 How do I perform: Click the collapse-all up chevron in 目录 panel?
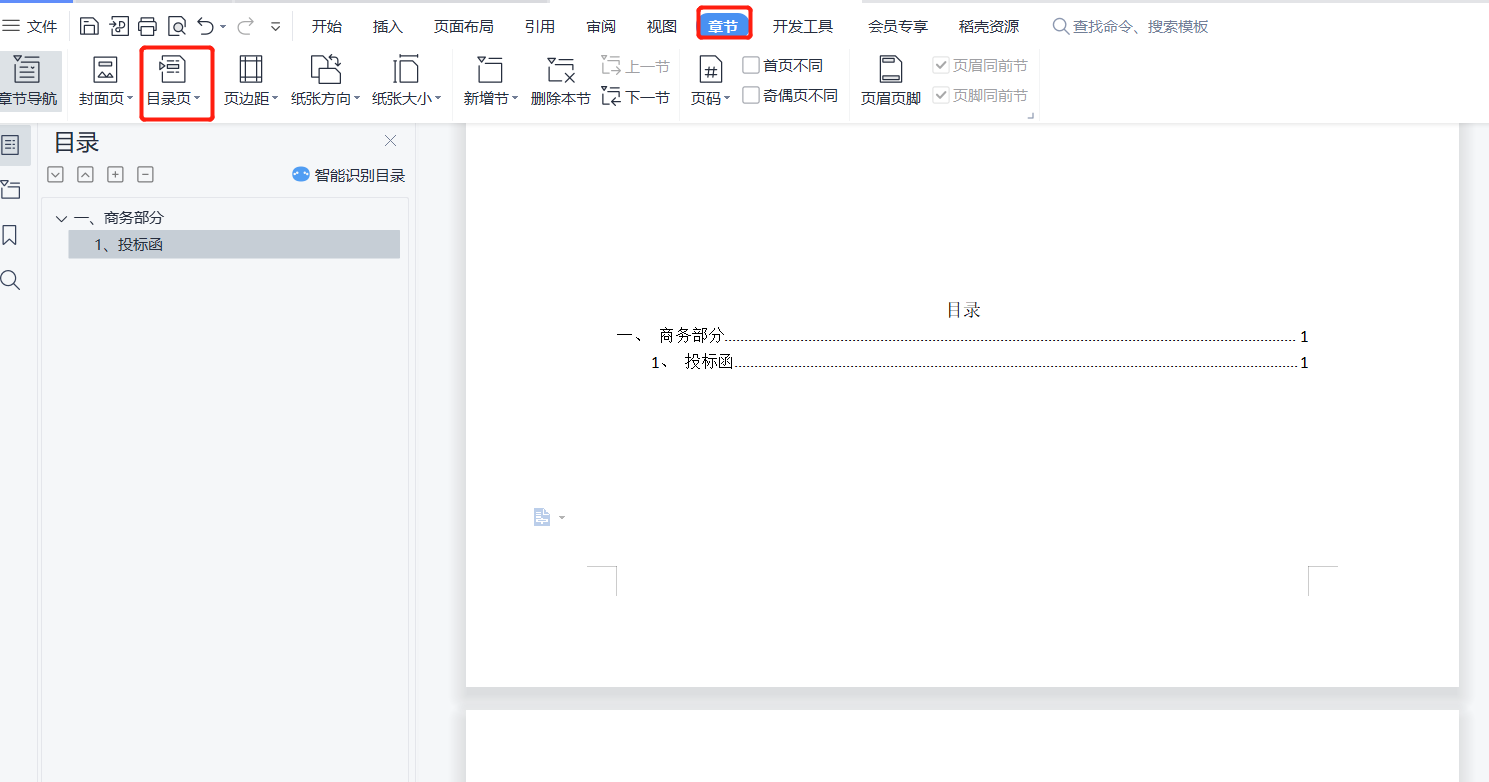click(86, 175)
